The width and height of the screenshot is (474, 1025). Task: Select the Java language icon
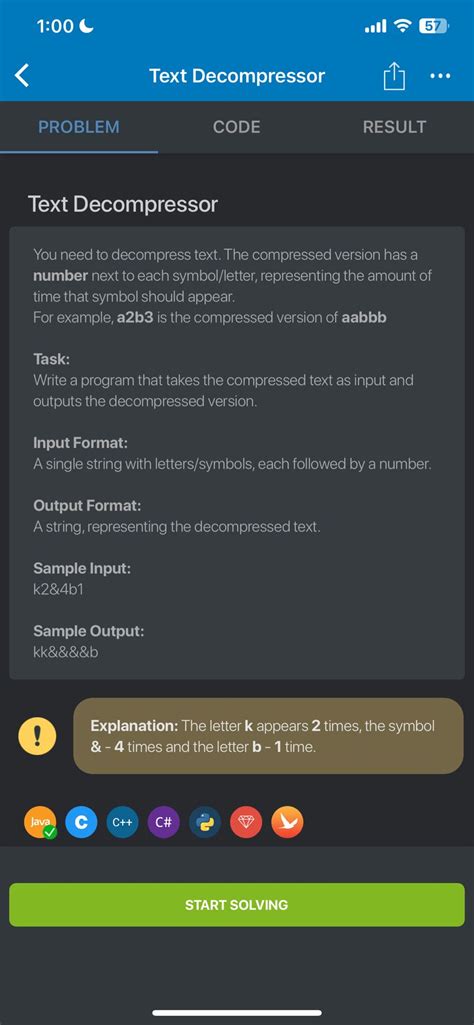[x=41, y=822]
